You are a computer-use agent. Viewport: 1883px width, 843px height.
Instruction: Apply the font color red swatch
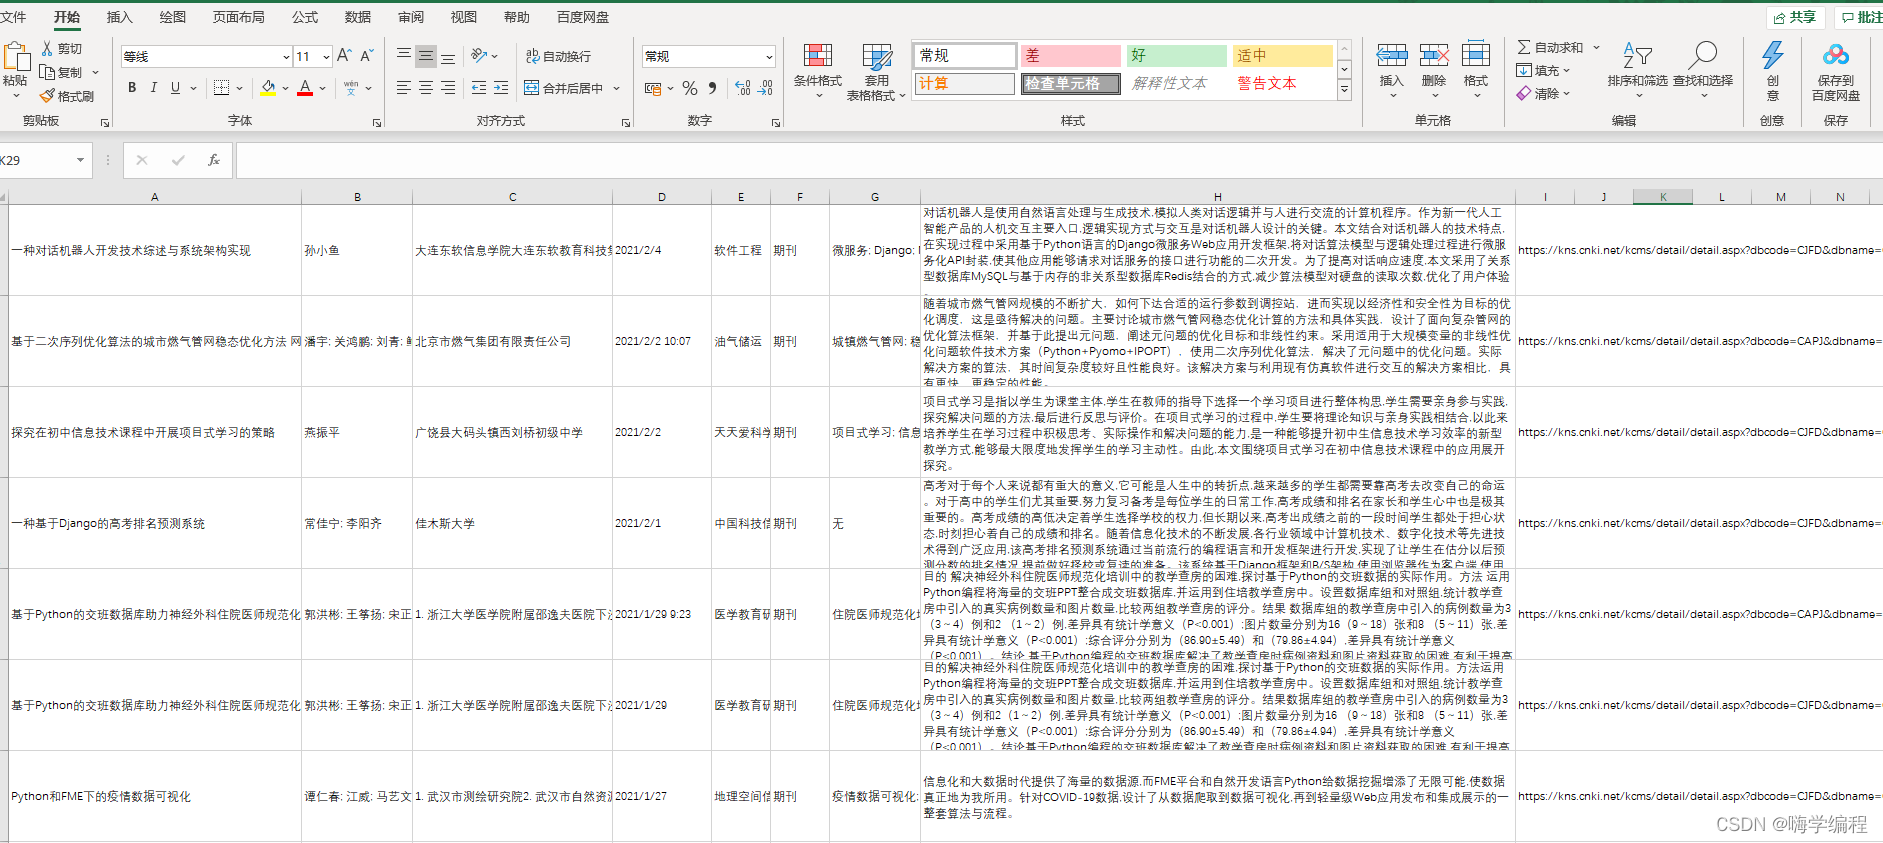305,88
